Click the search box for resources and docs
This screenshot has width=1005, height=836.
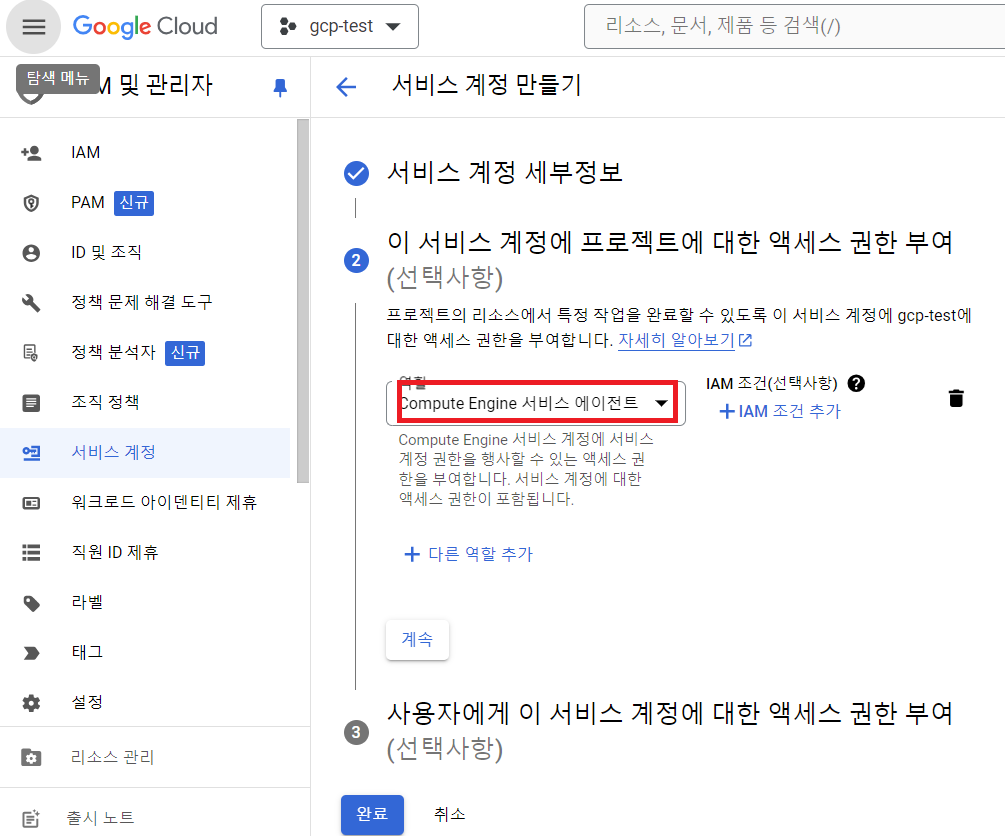[x=794, y=26]
